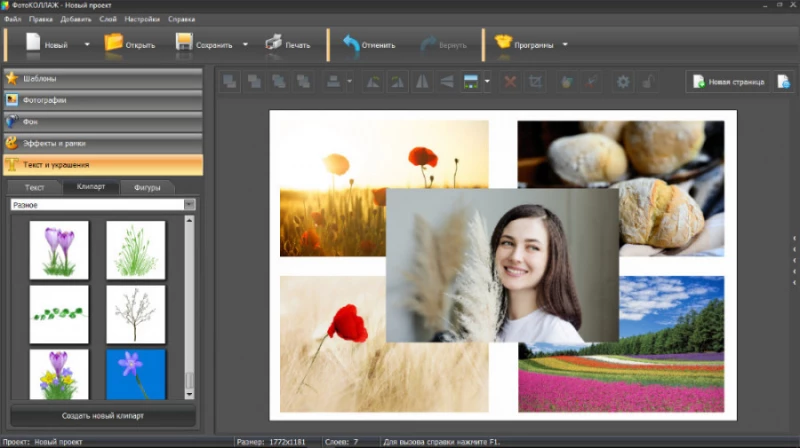
Task: Open the Программы dropdown arrow
Action: pyautogui.click(x=565, y=44)
